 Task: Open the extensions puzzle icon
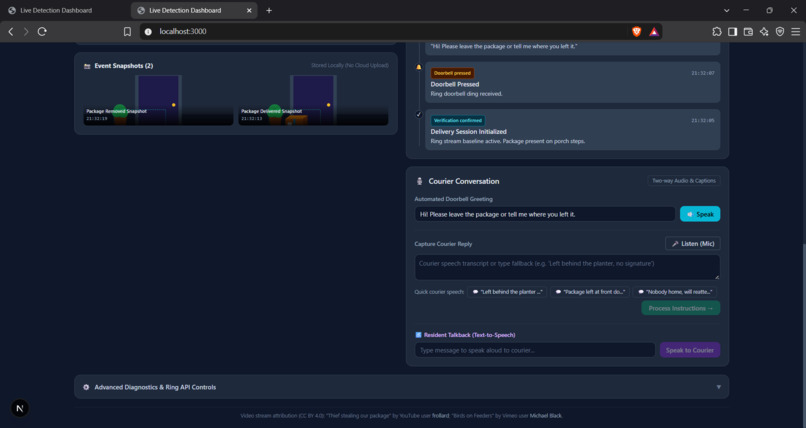[717, 31]
